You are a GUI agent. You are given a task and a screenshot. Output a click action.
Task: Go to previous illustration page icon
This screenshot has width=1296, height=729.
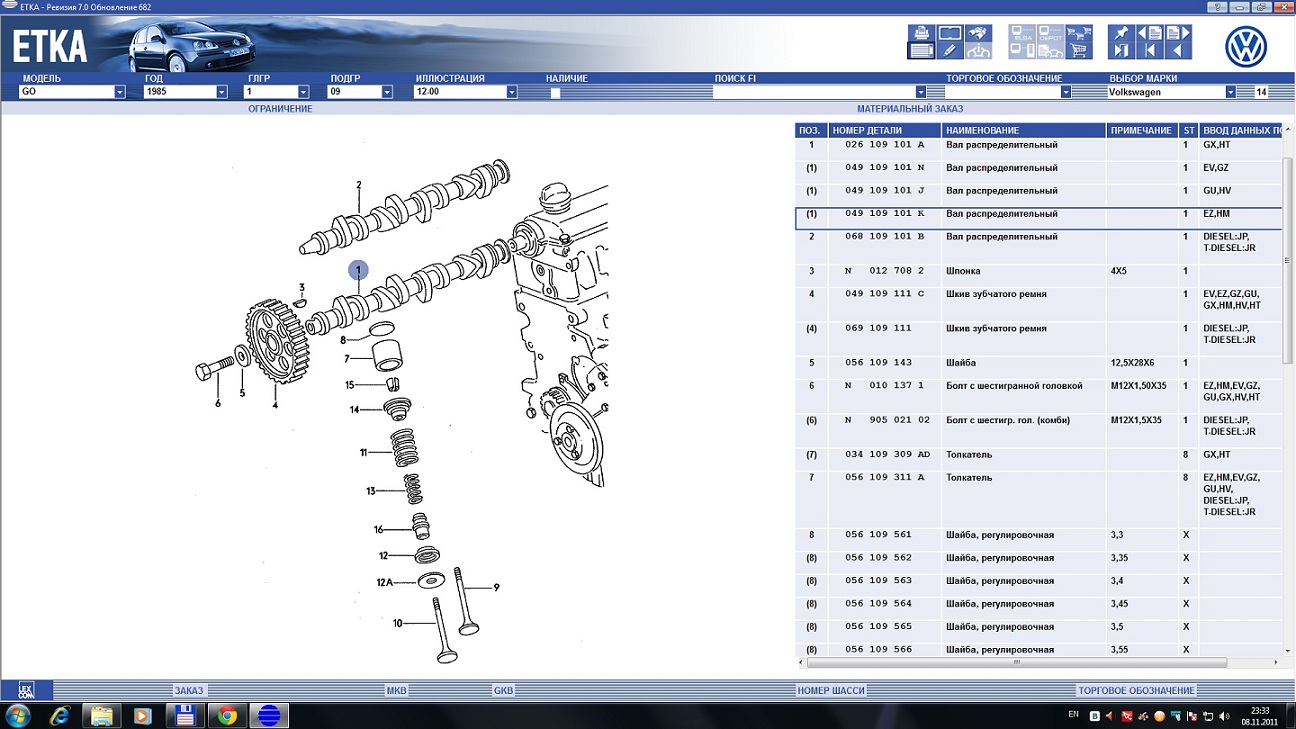(x=1150, y=33)
